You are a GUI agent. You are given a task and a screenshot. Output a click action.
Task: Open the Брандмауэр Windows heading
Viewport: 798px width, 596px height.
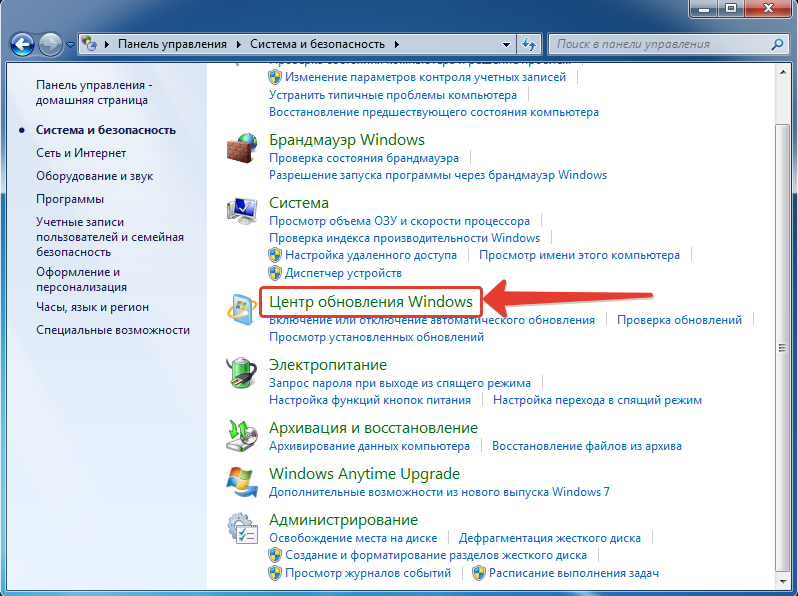coord(347,139)
